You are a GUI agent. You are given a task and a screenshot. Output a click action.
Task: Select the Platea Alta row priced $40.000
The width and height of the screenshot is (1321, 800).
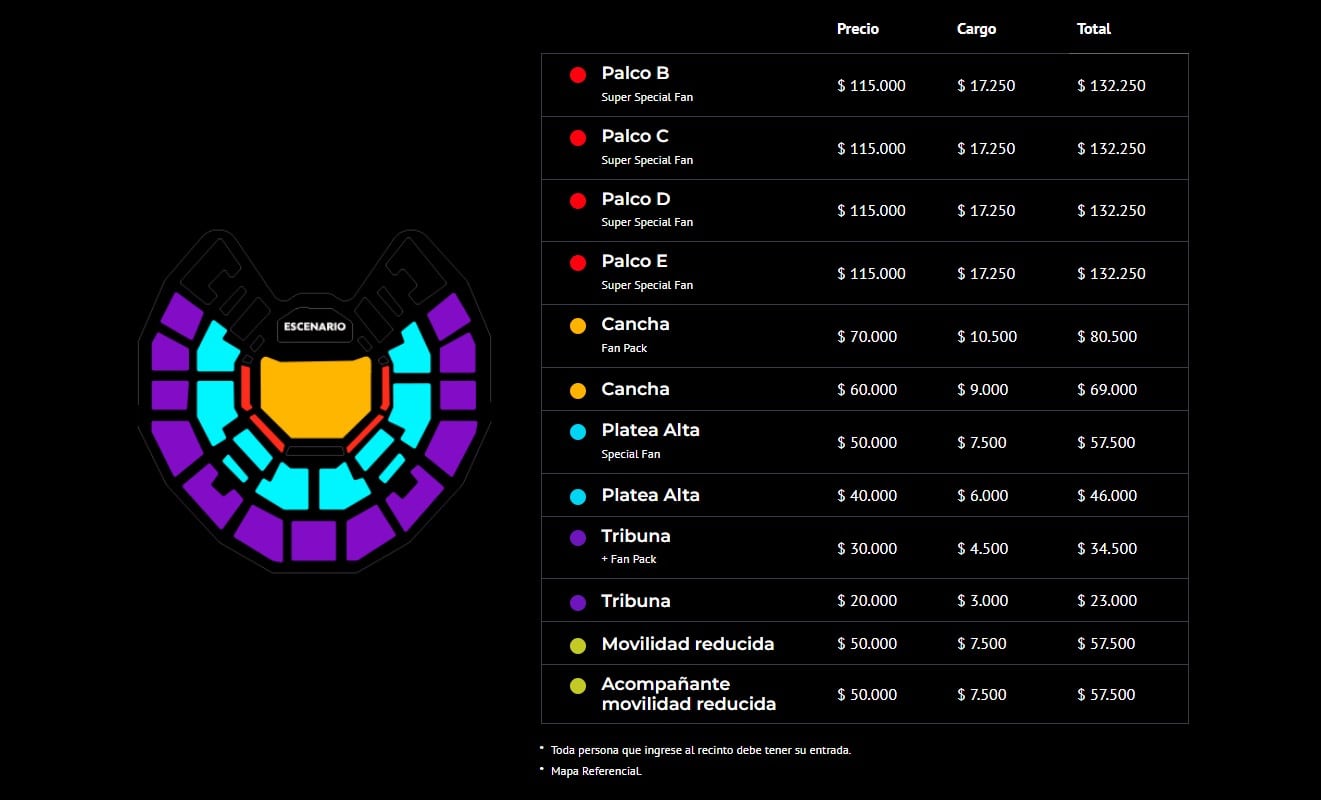pos(864,494)
